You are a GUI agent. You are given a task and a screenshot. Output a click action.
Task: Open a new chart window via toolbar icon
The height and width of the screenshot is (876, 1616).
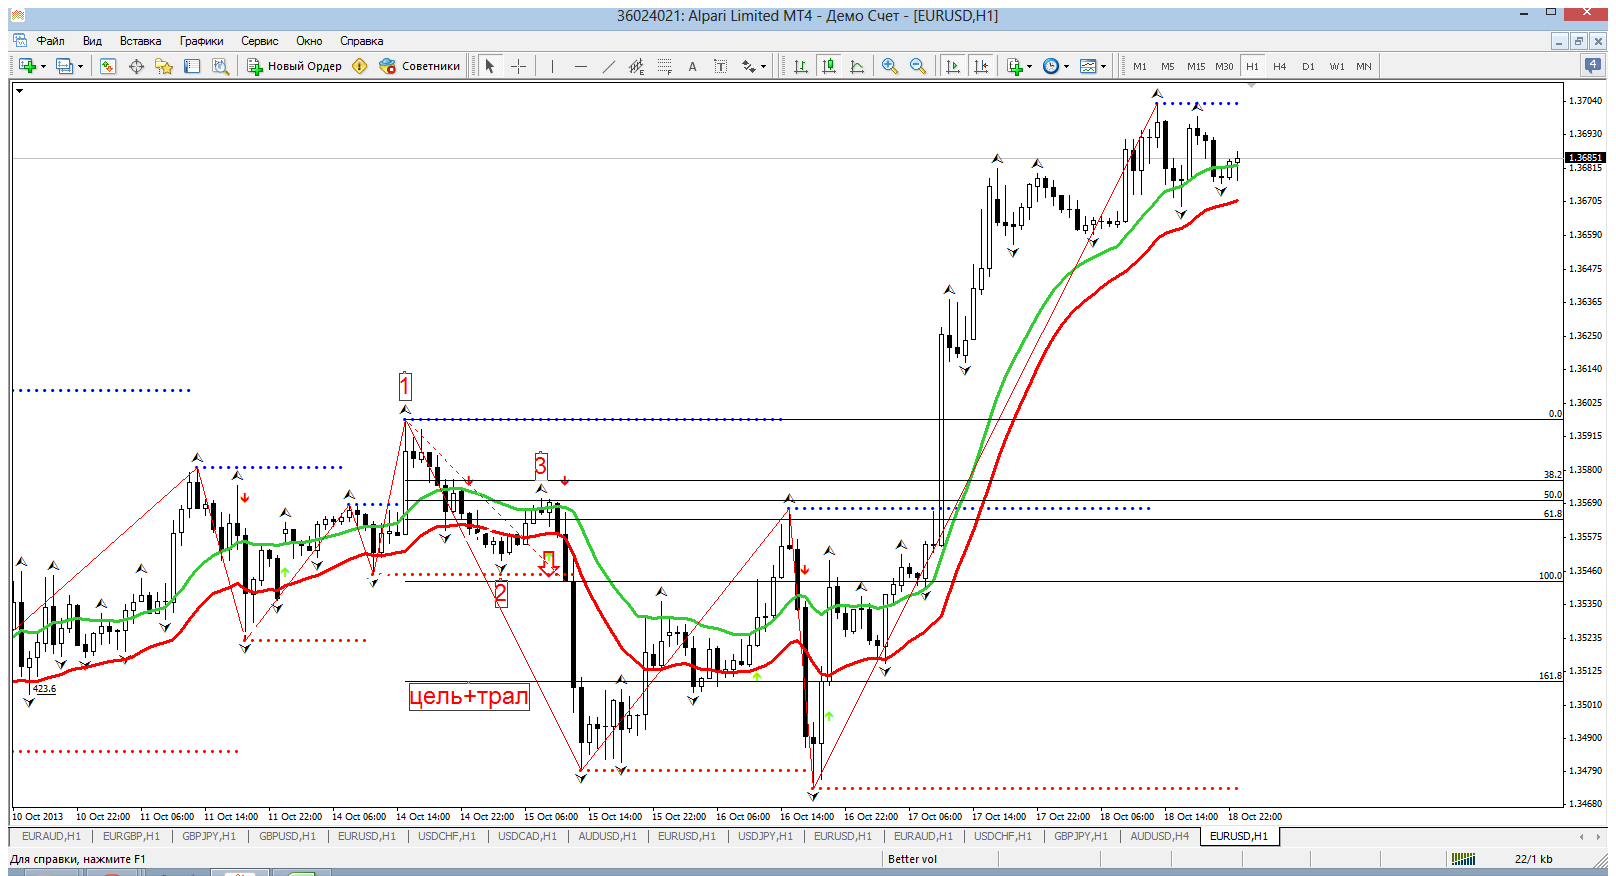tap(27, 66)
